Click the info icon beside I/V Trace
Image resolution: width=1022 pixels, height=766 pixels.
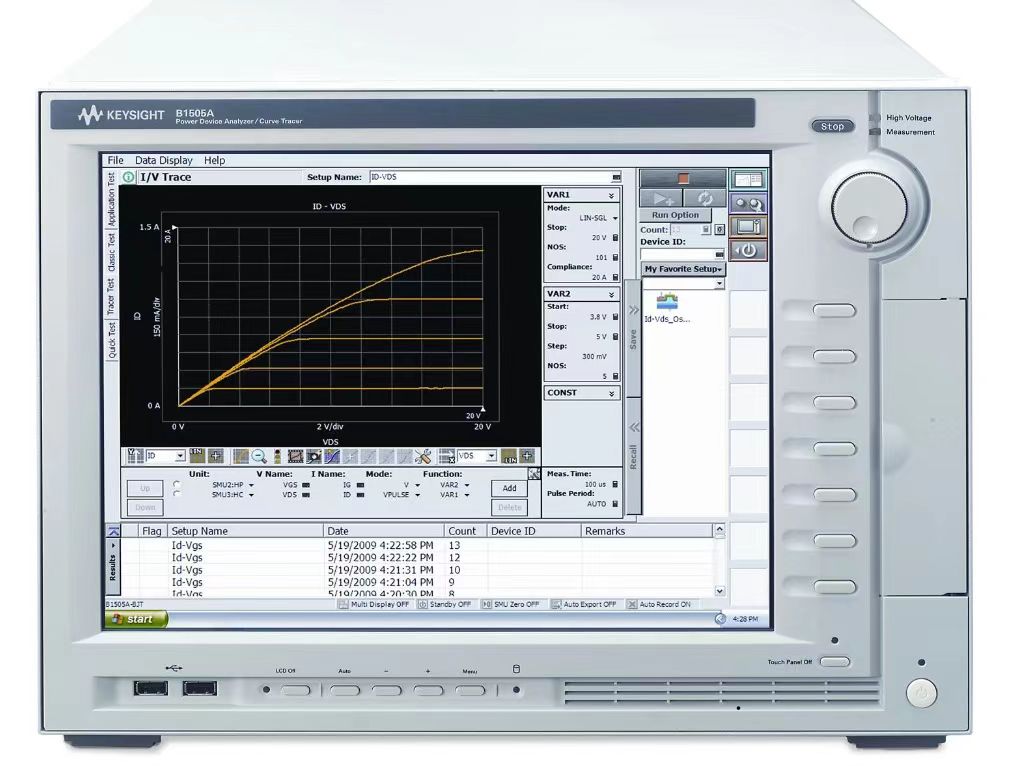tap(129, 177)
